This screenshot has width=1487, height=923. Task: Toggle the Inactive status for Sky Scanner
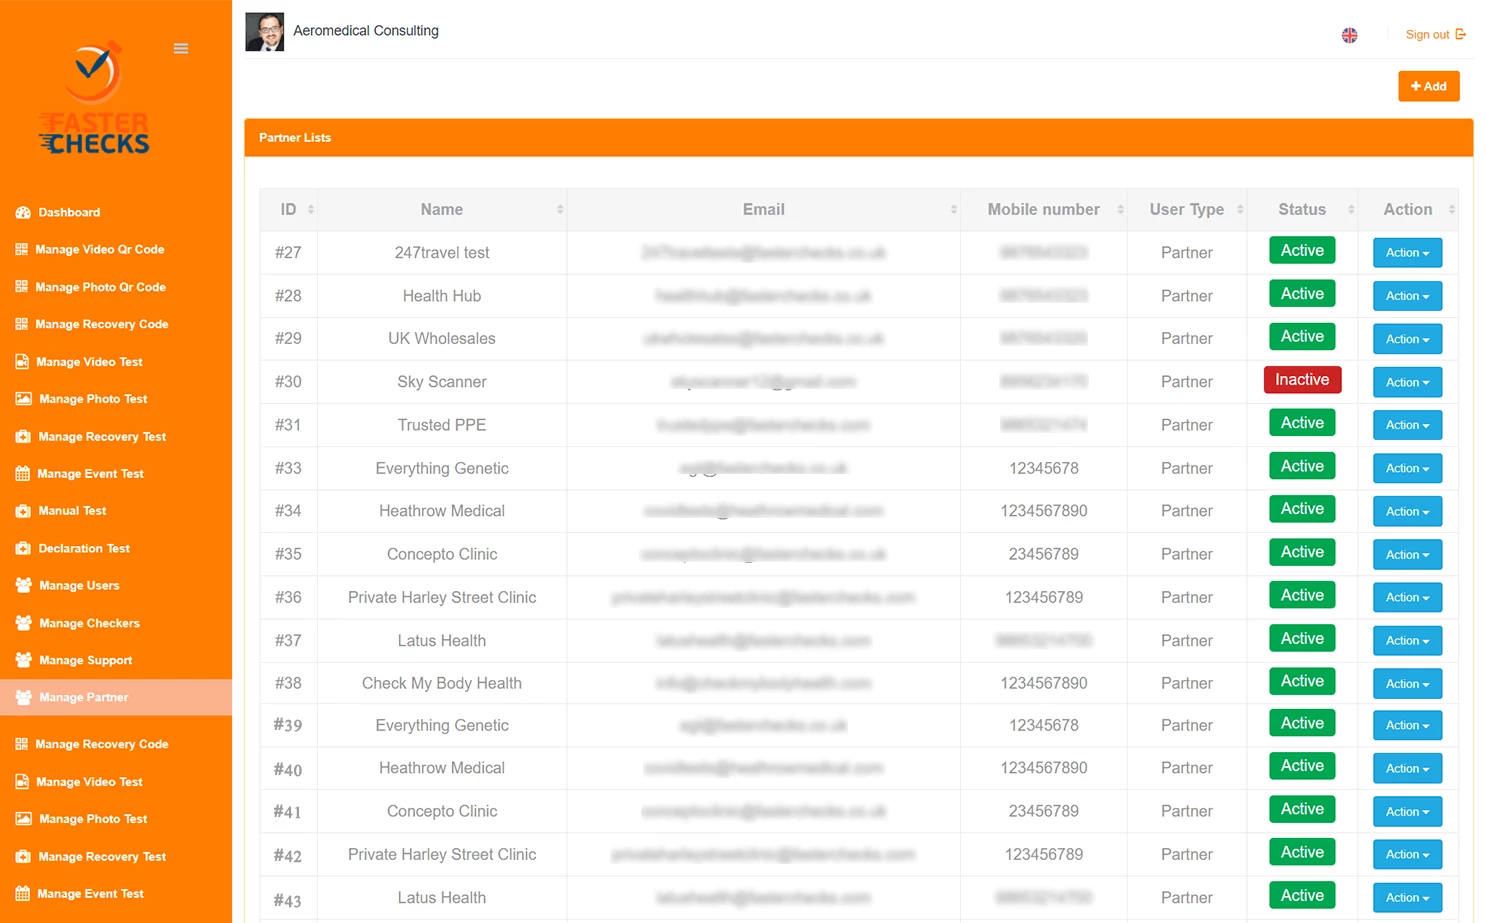[x=1301, y=379]
